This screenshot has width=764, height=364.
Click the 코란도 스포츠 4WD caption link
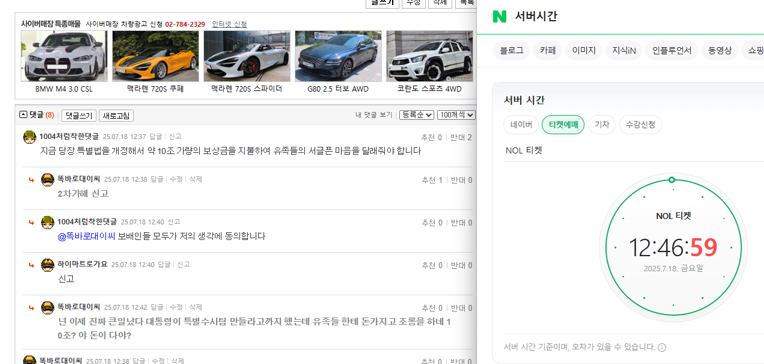click(429, 89)
